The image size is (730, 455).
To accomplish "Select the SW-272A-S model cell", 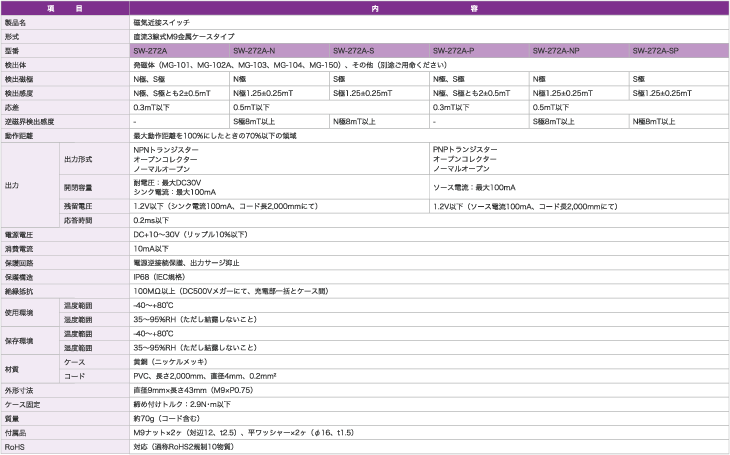I will (x=353, y=49).
